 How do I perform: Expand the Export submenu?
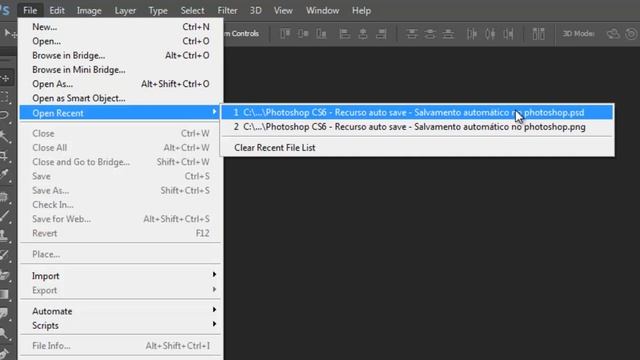(x=120, y=290)
